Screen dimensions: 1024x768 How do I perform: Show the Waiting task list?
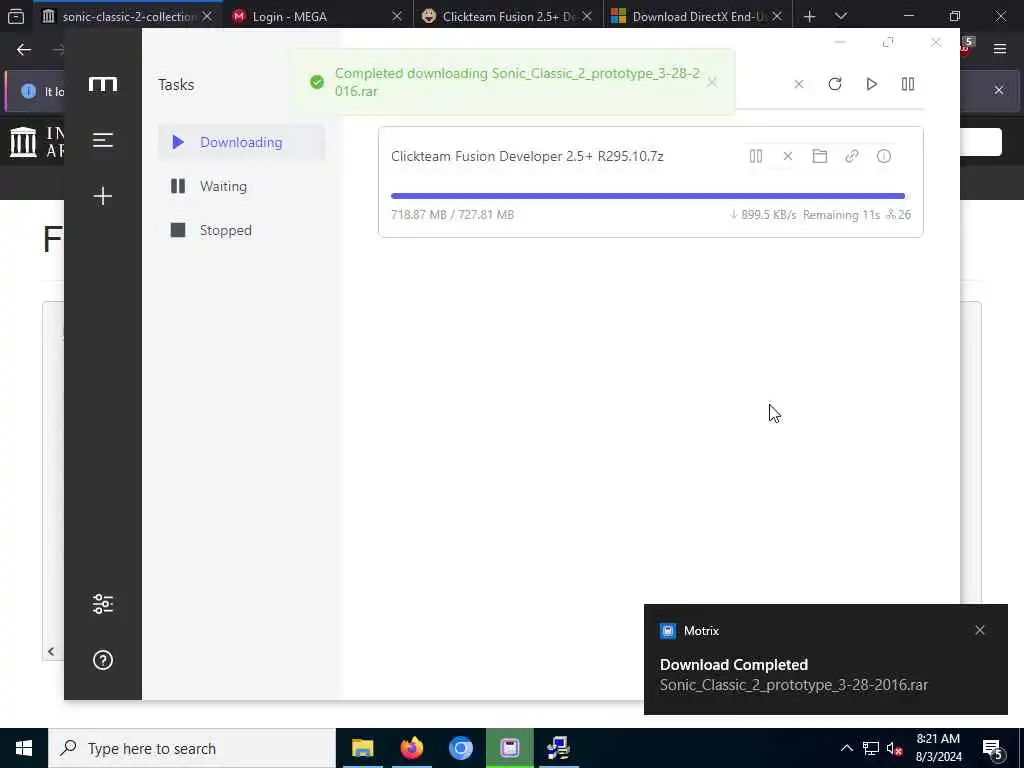242,186
